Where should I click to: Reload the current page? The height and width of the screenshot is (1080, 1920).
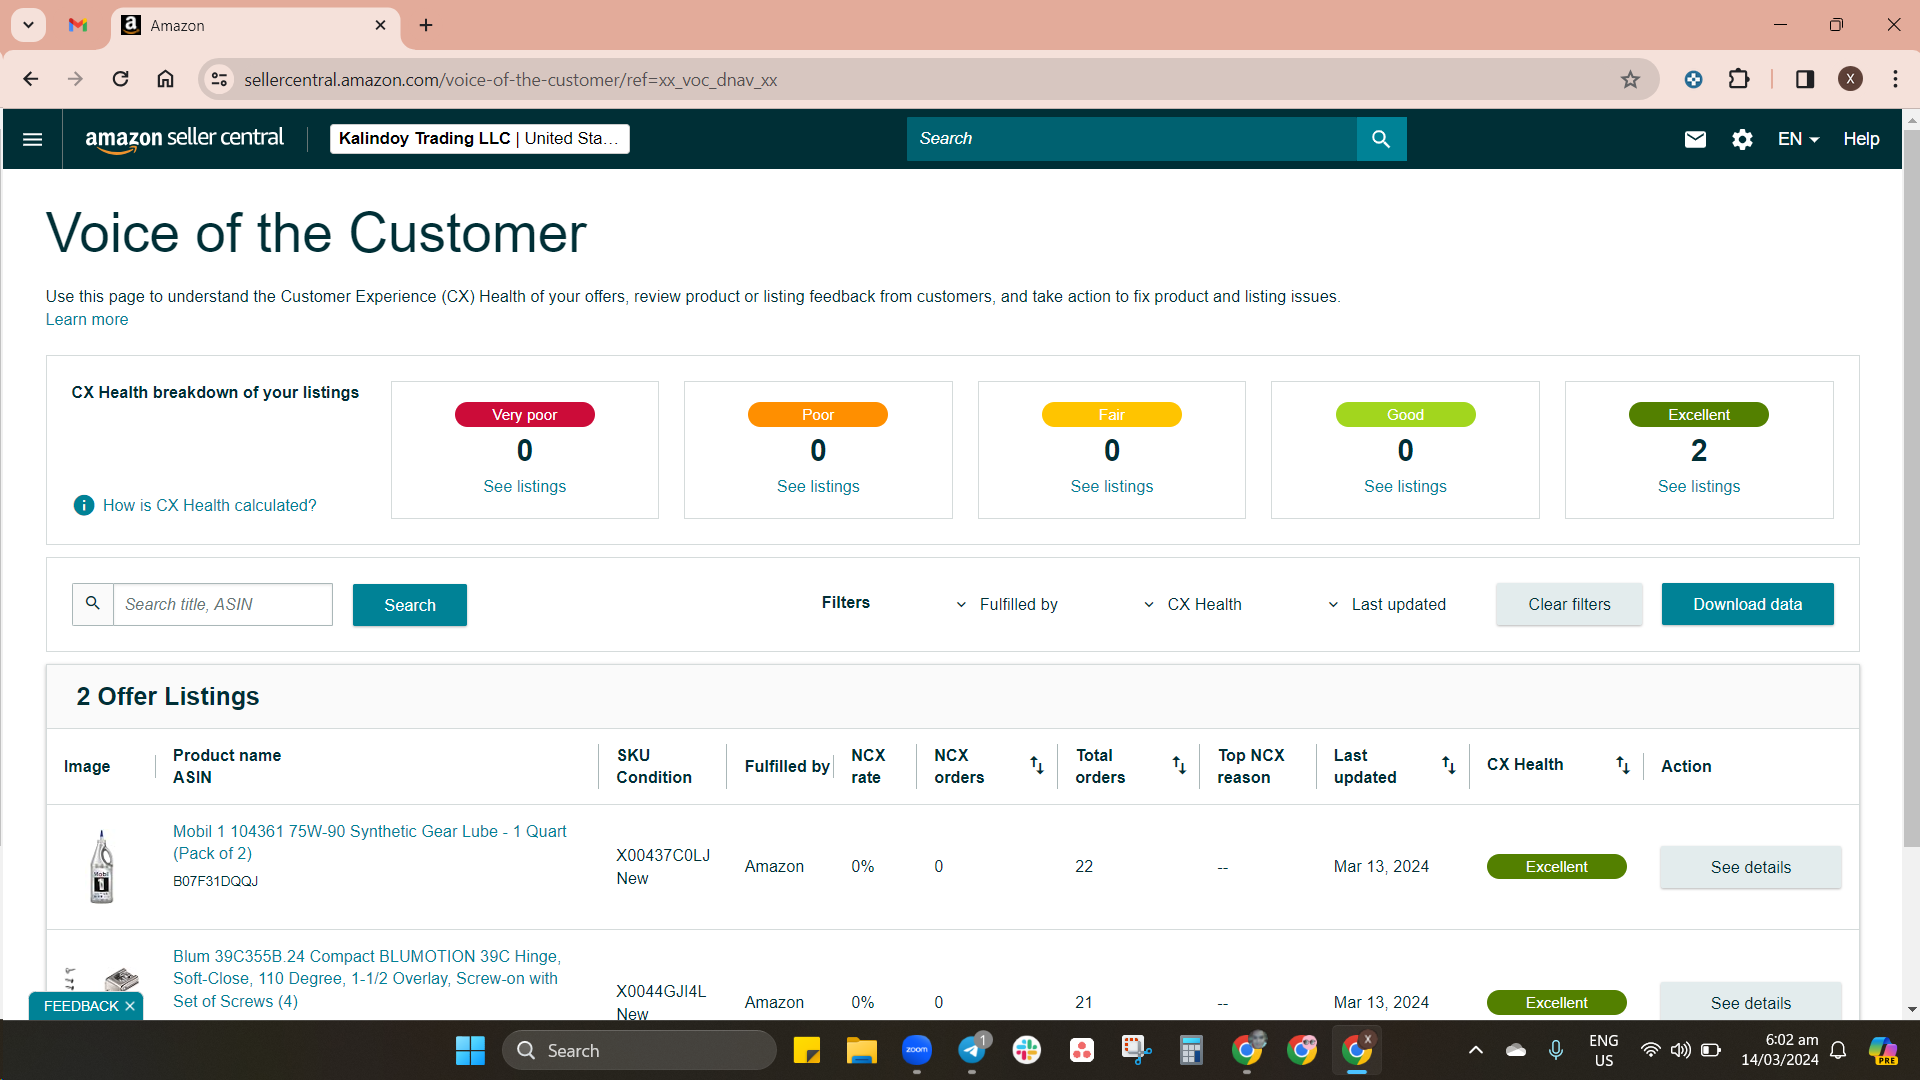coord(120,79)
